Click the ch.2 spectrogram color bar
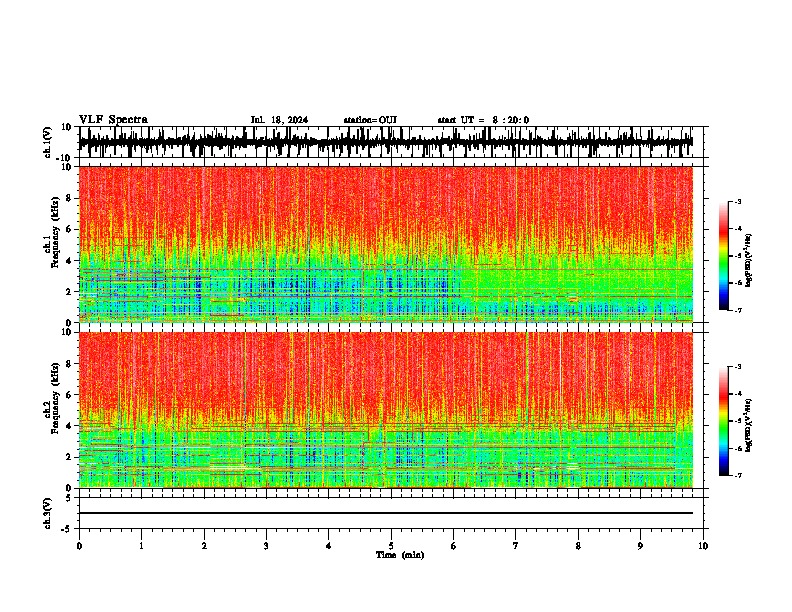 point(724,421)
